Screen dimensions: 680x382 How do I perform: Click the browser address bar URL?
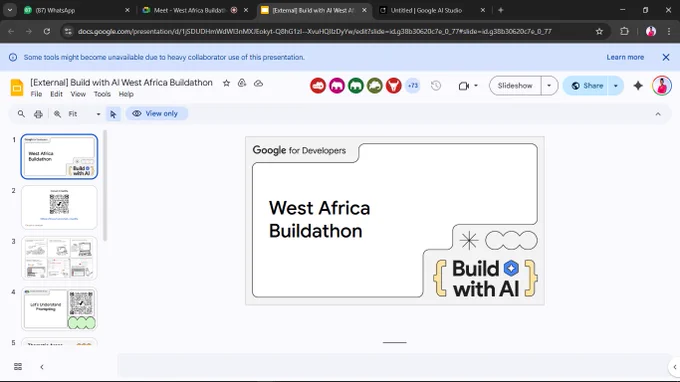click(314, 31)
